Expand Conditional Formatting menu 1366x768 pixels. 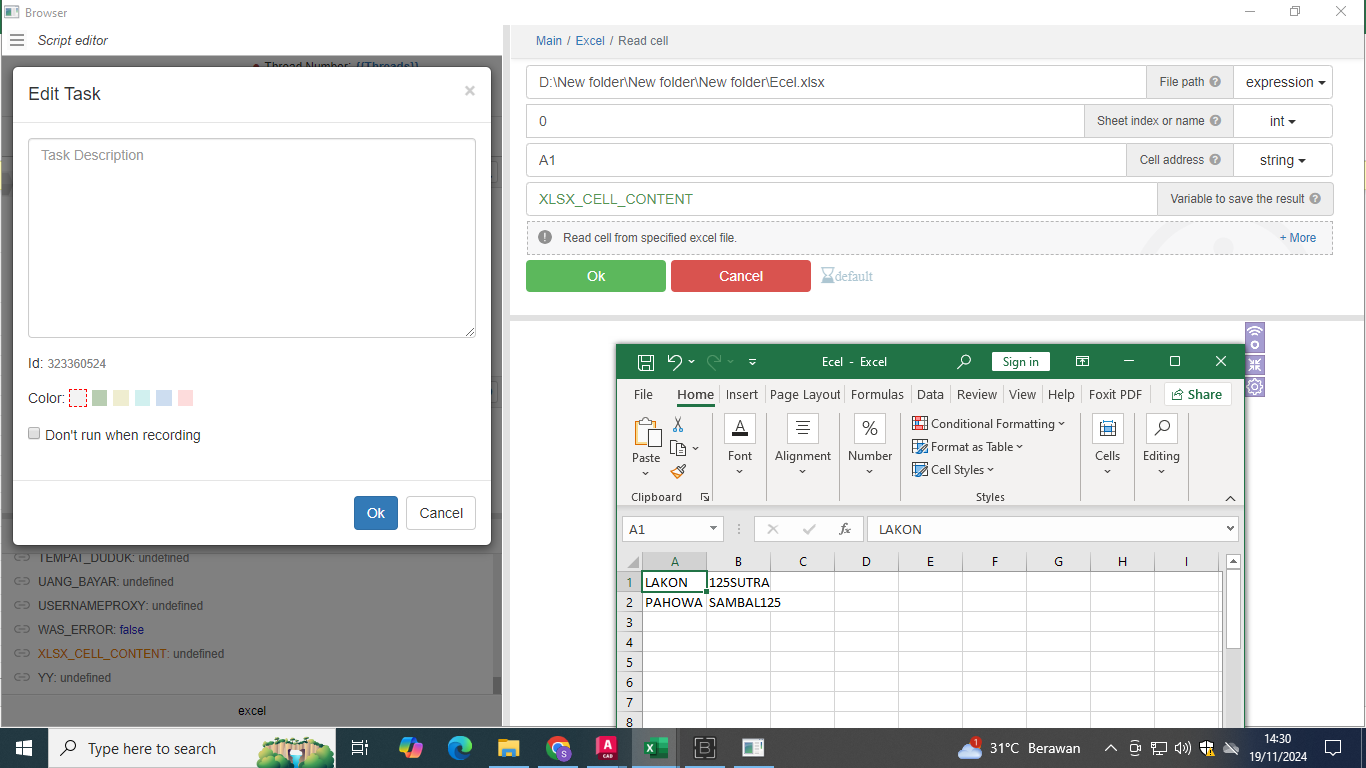(988, 424)
